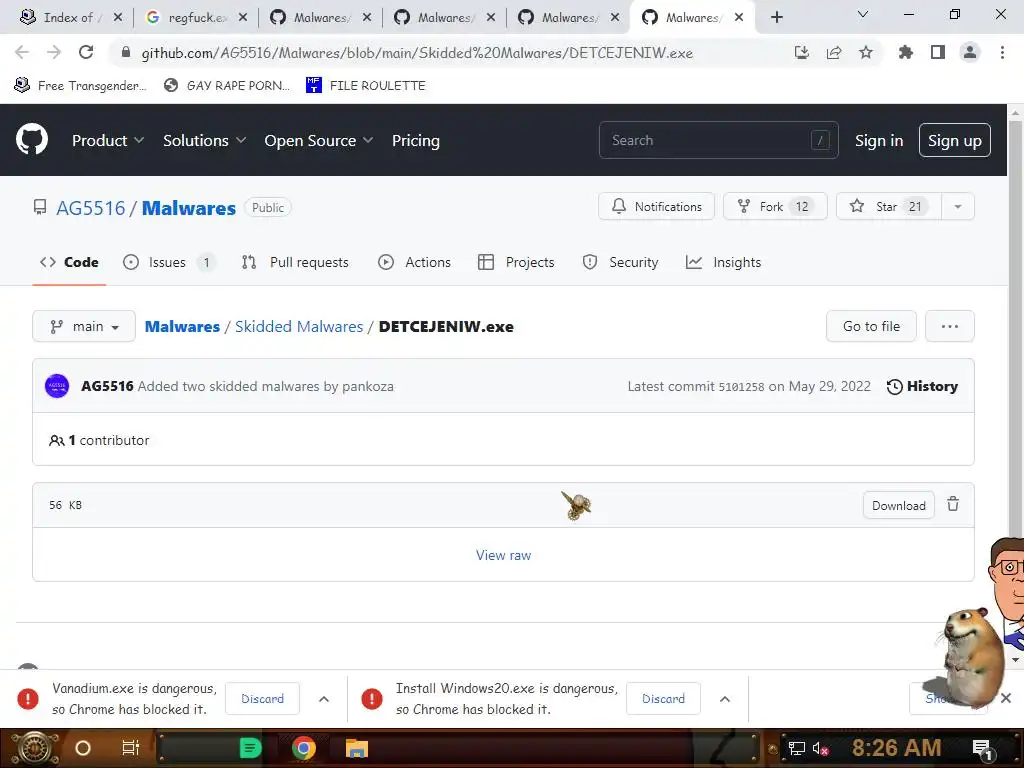This screenshot has width=1024, height=768.
Task: Click the Cortana circle on taskbar
Action: (x=83, y=748)
